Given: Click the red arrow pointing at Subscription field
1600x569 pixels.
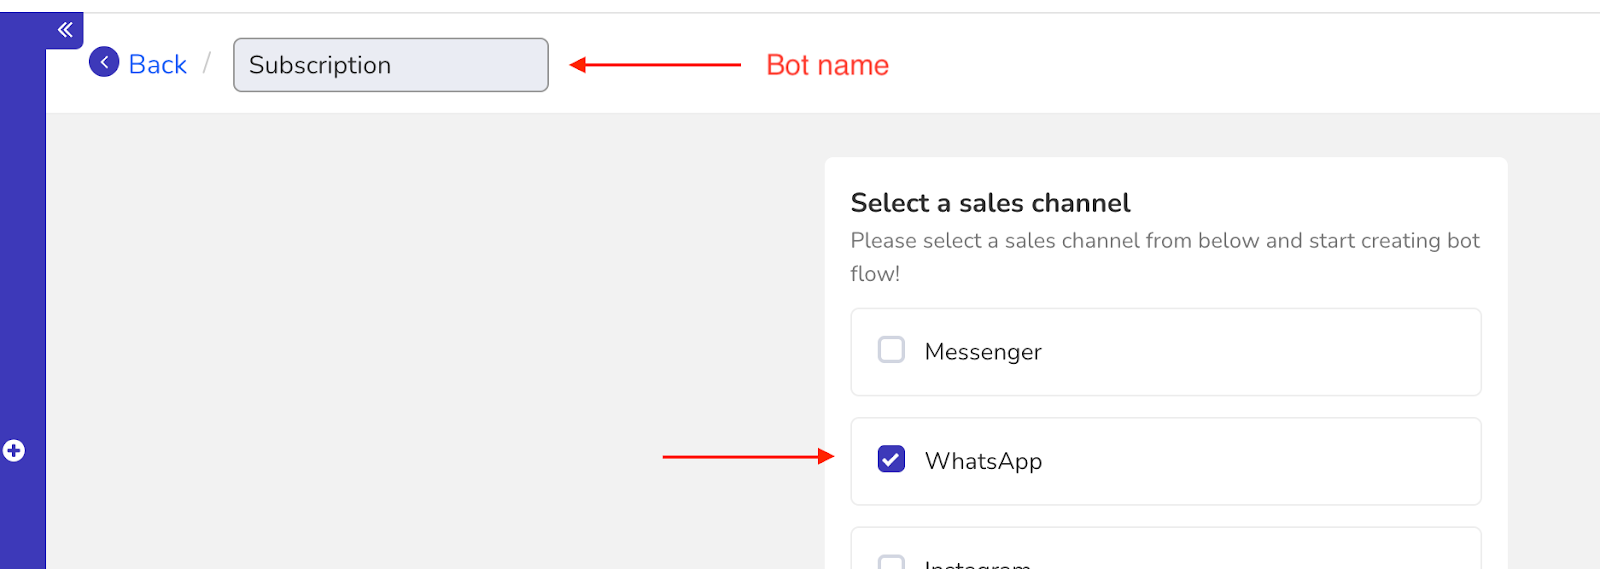Looking at the screenshot, I should pos(655,65).
